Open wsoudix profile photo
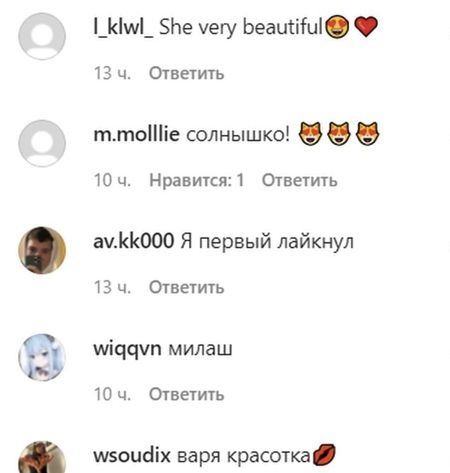 42,457
